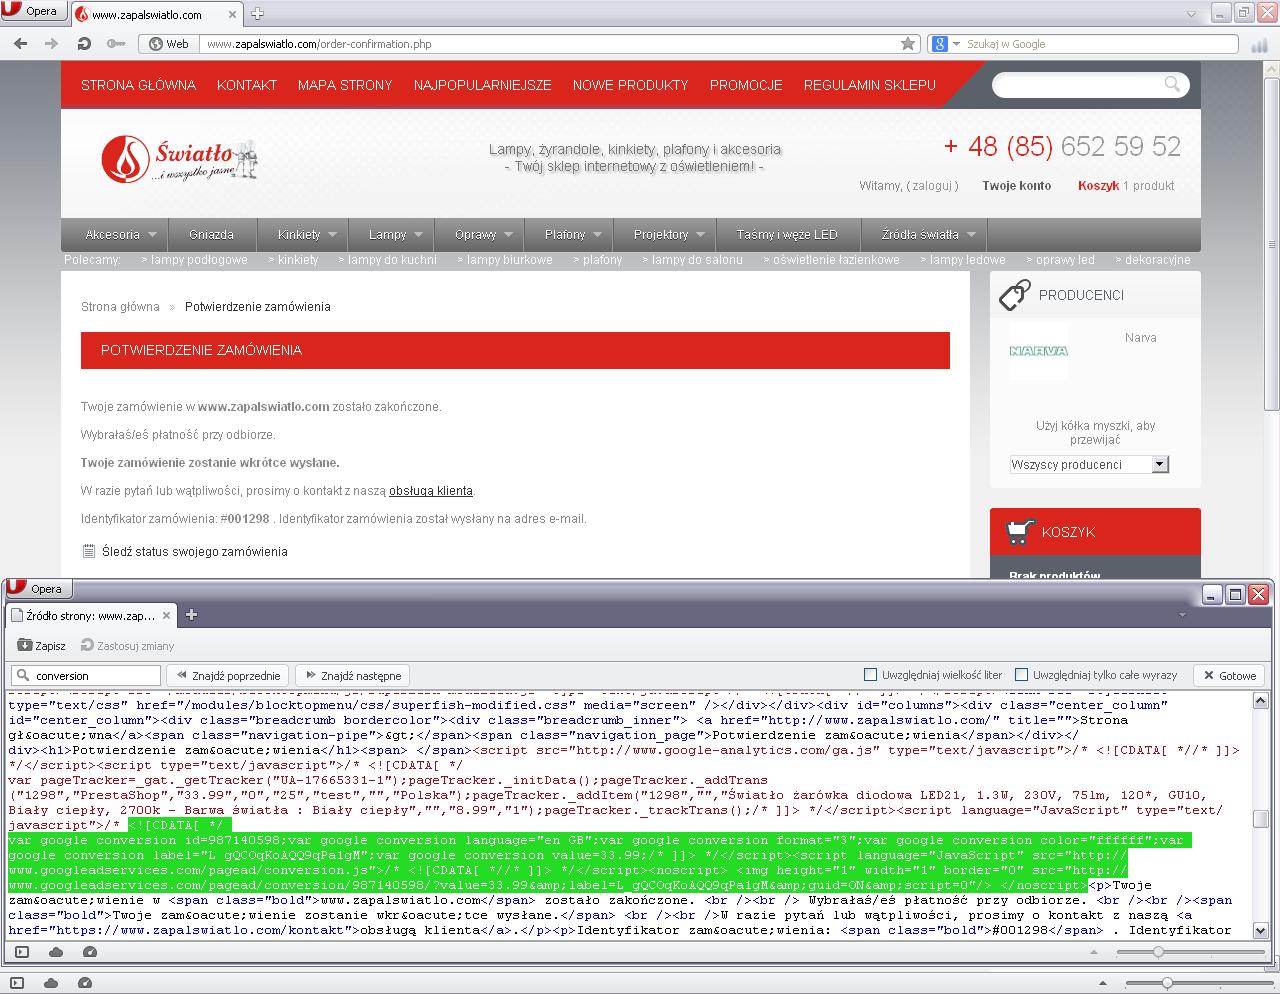
Task: Click the Web security badge in address bar
Action: (x=168, y=44)
